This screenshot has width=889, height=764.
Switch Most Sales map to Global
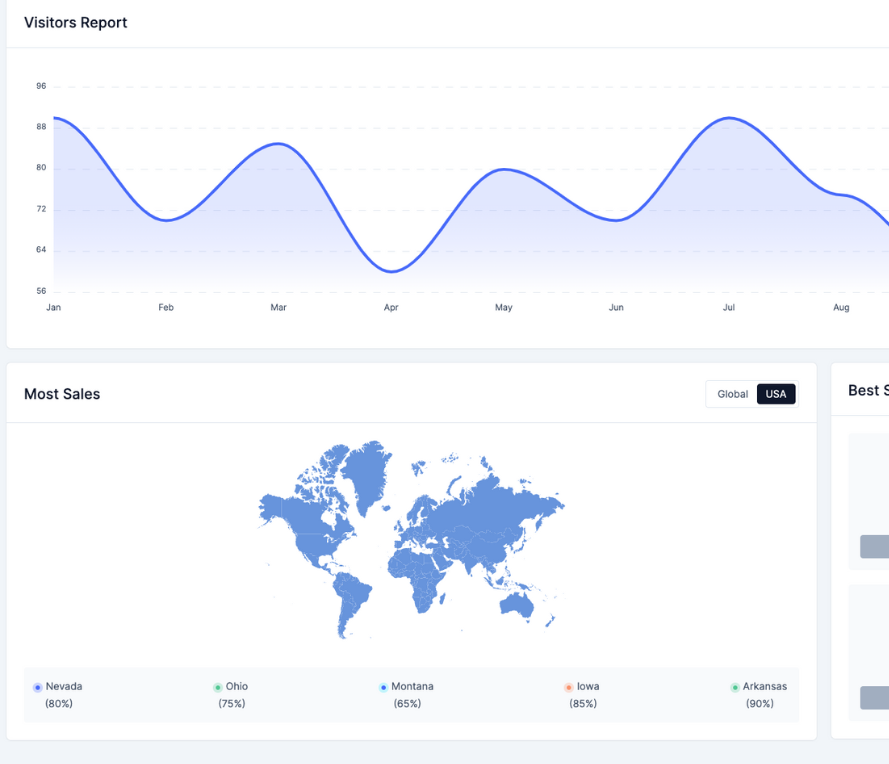click(x=732, y=394)
